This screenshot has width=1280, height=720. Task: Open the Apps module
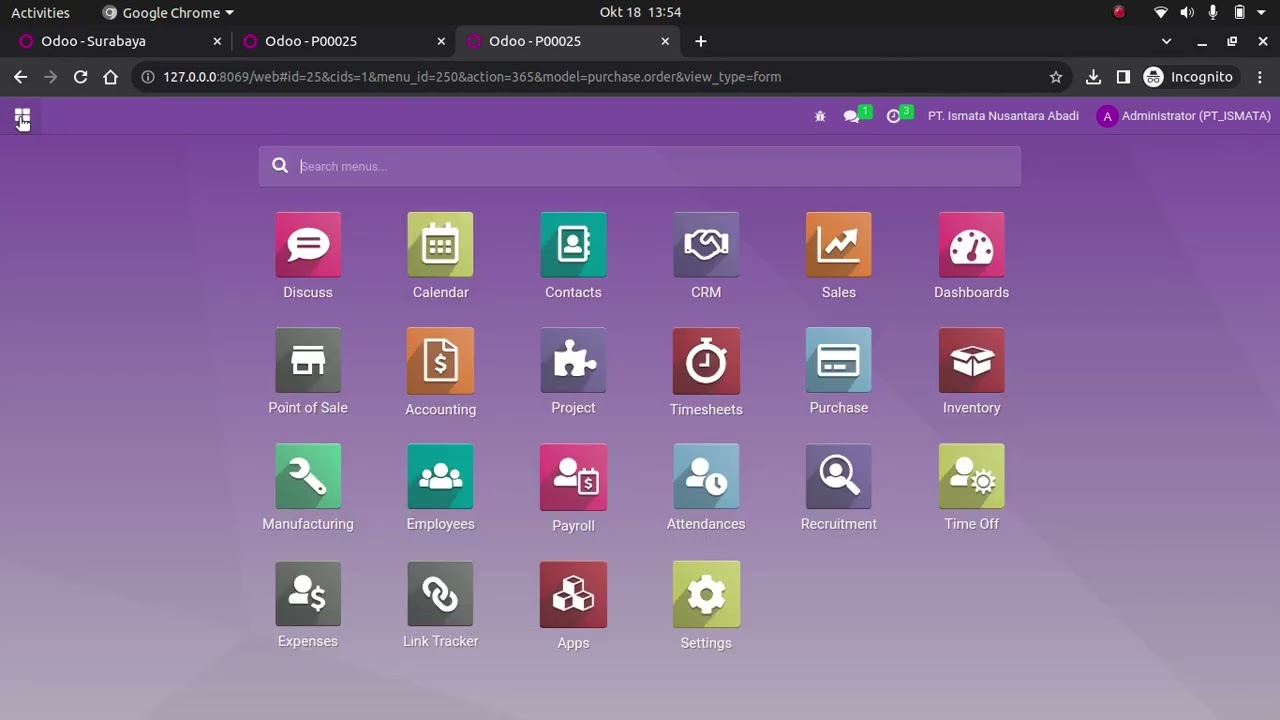pos(573,606)
